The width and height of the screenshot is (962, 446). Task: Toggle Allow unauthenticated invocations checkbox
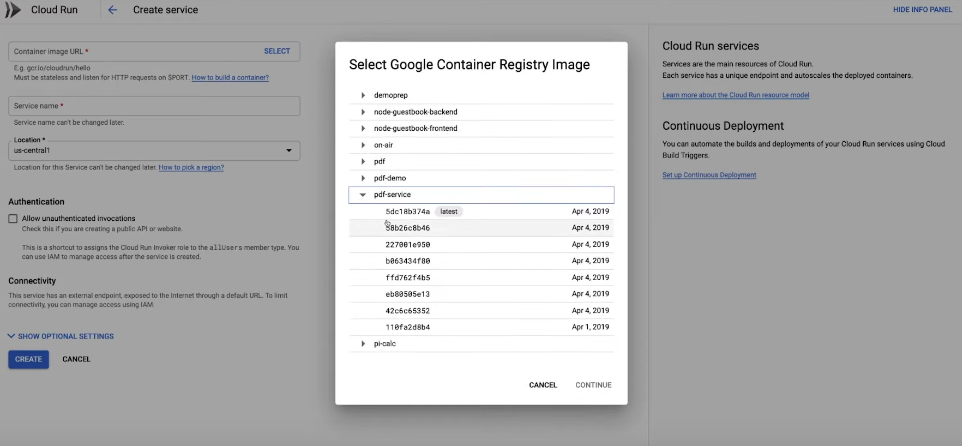(13, 218)
